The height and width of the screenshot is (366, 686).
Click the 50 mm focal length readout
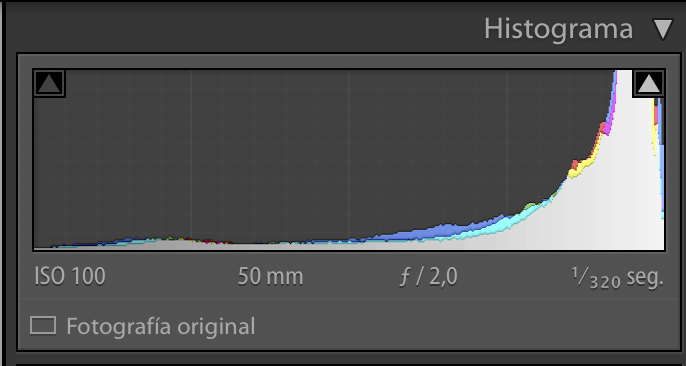click(270, 277)
